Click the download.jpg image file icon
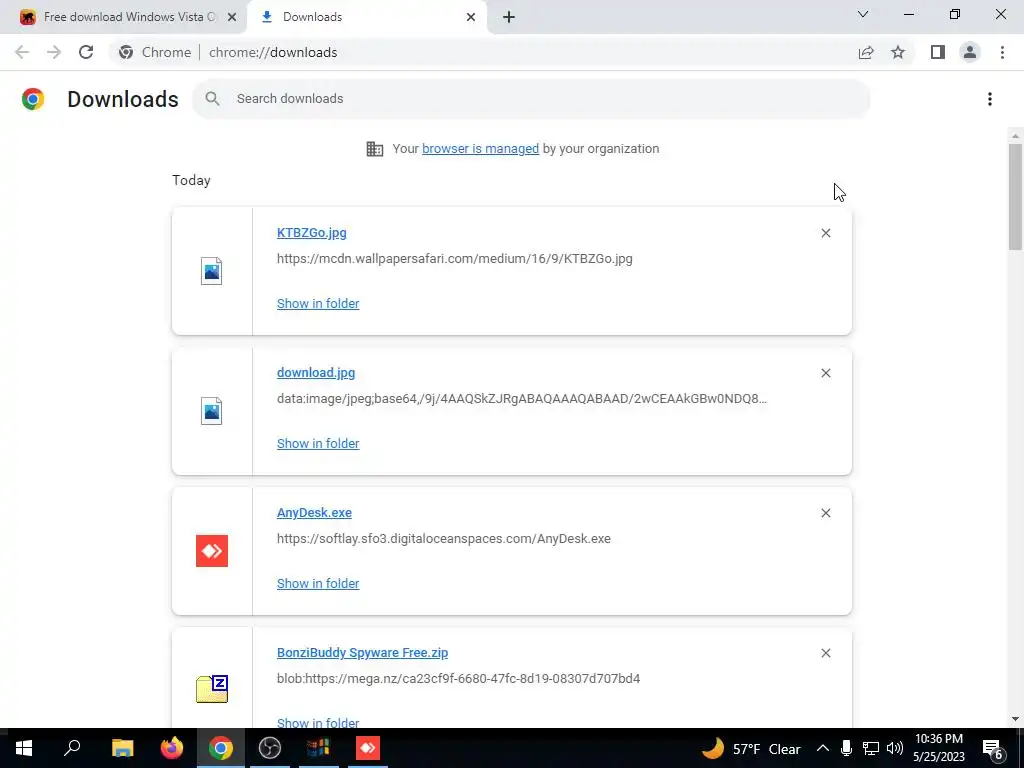Viewport: 1024px width, 768px height. pos(212,411)
